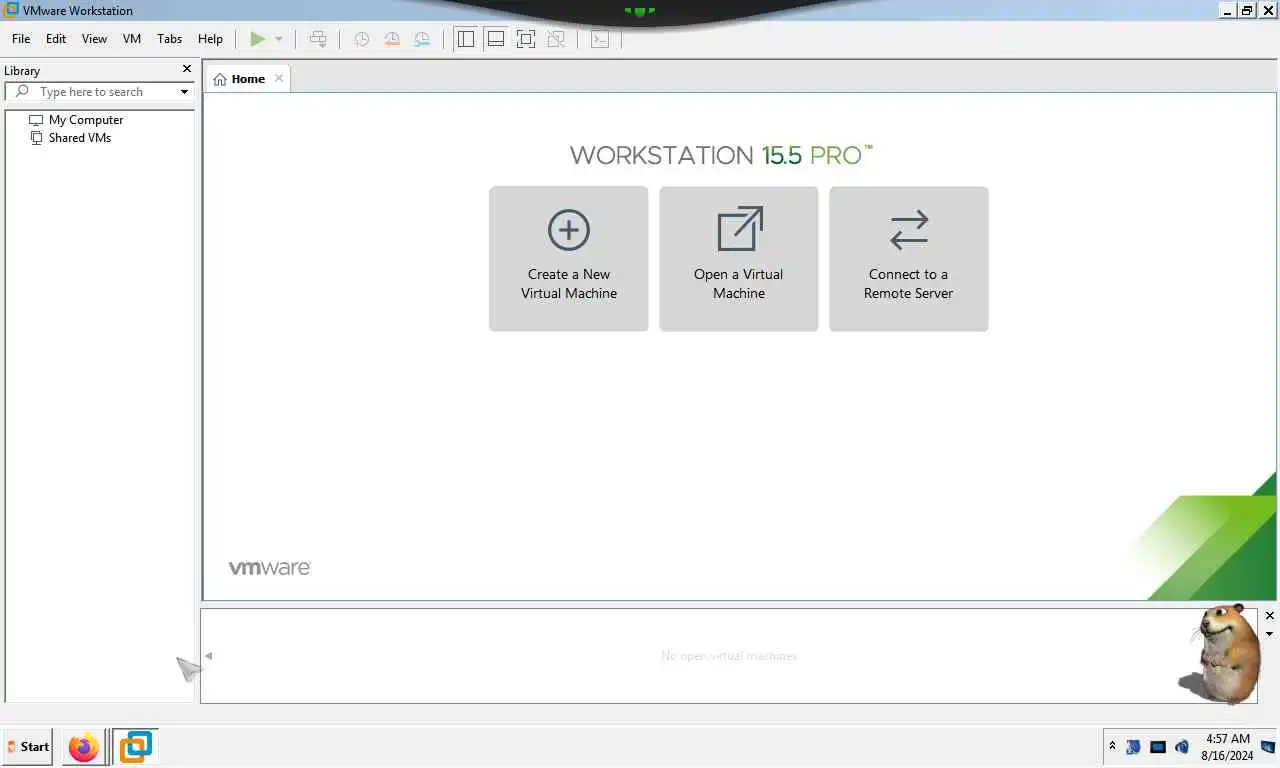
Task: Click the arrow-box icon on Open tile
Action: pos(740,229)
